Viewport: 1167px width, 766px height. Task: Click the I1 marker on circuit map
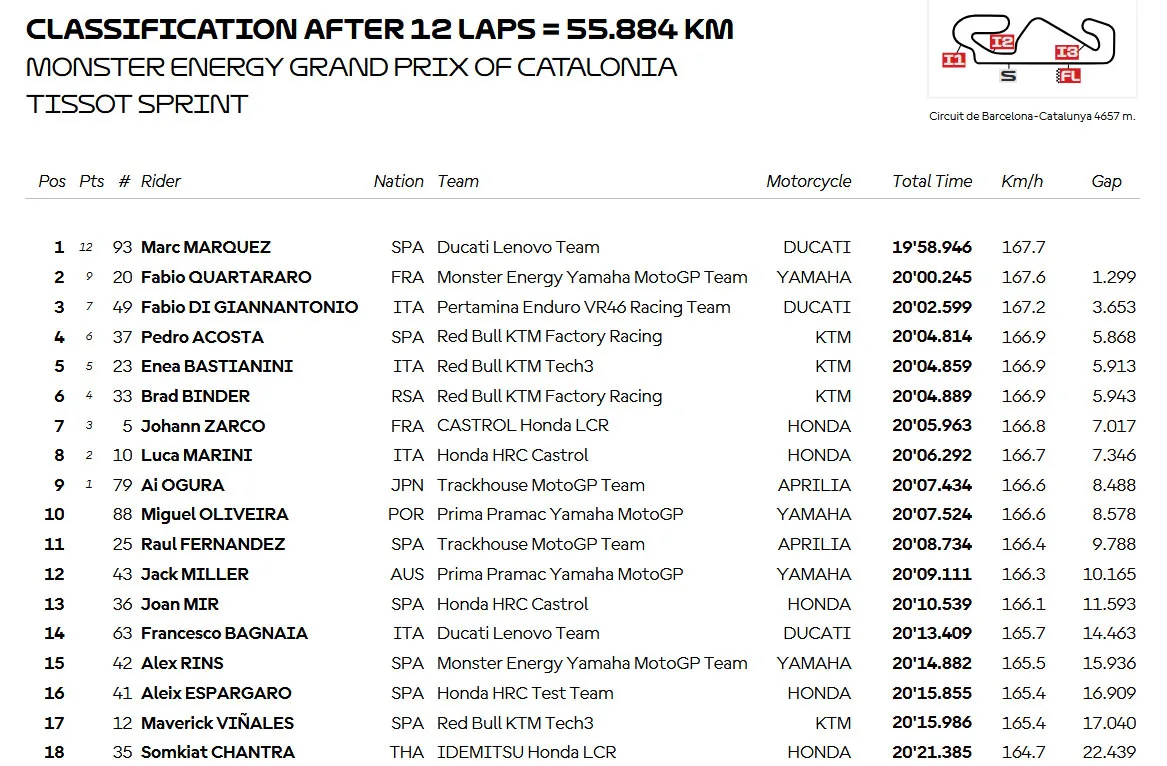click(953, 60)
